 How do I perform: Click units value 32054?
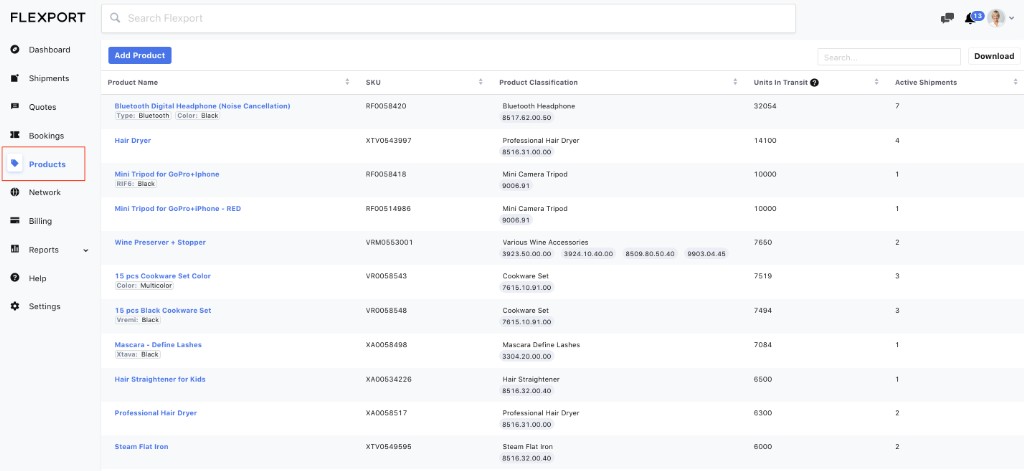coord(765,106)
